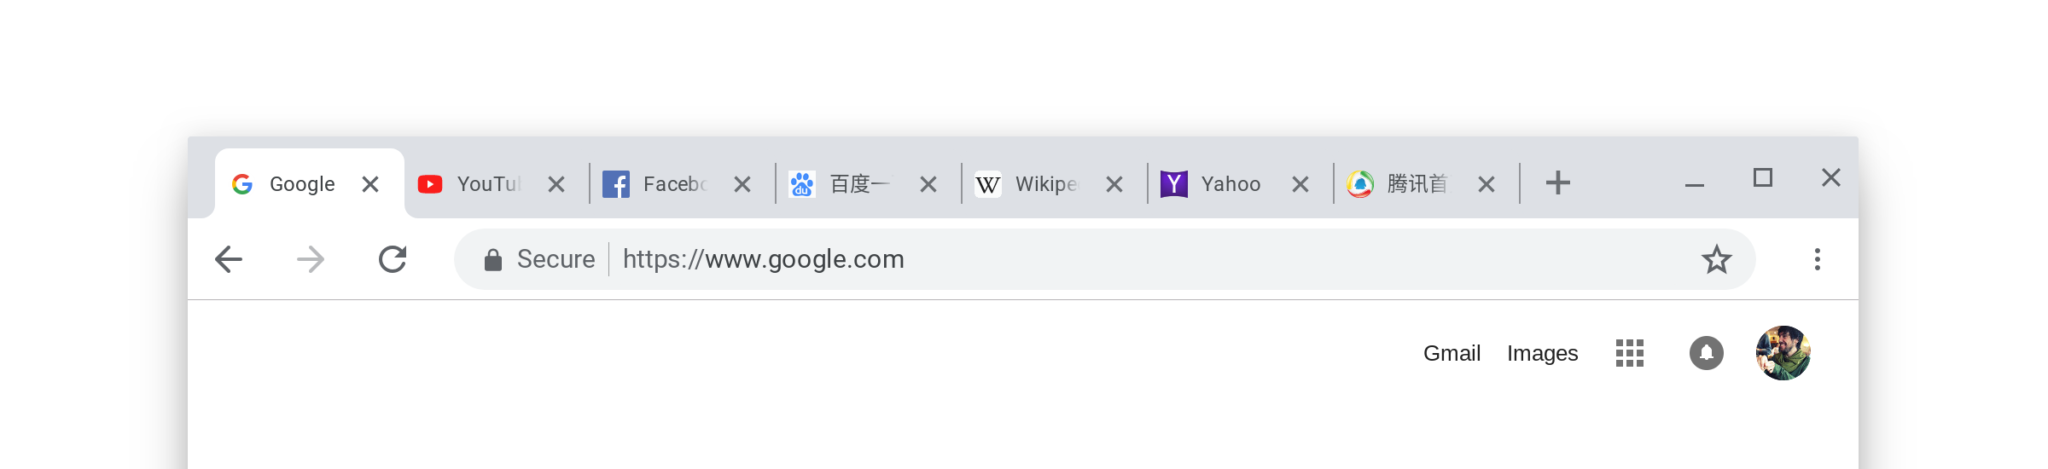Bookmark this page with the star icon
Screen dimensions: 2048x469
click(1716, 260)
